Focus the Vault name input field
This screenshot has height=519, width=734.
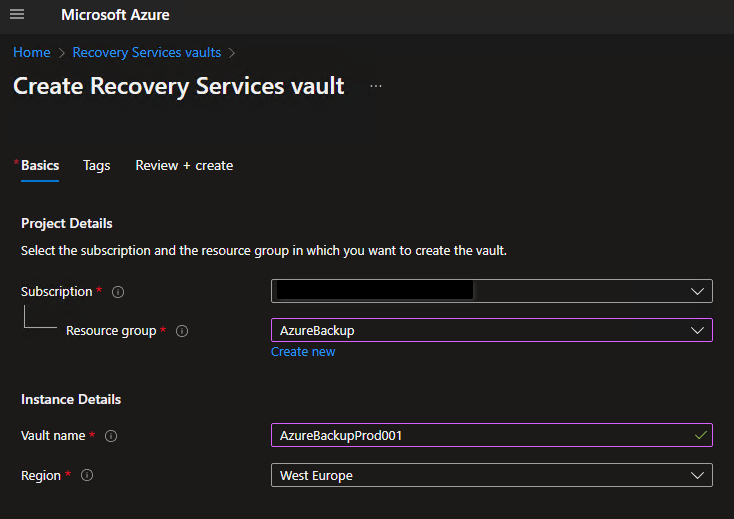[492, 435]
